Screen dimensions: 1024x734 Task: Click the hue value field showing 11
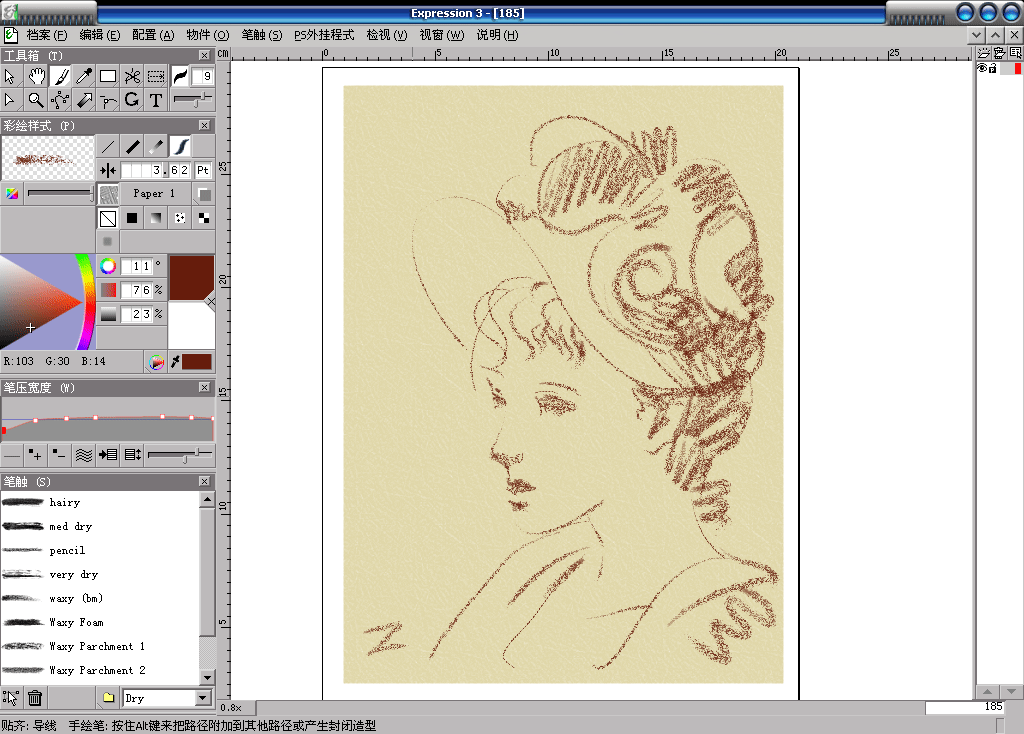click(x=136, y=266)
